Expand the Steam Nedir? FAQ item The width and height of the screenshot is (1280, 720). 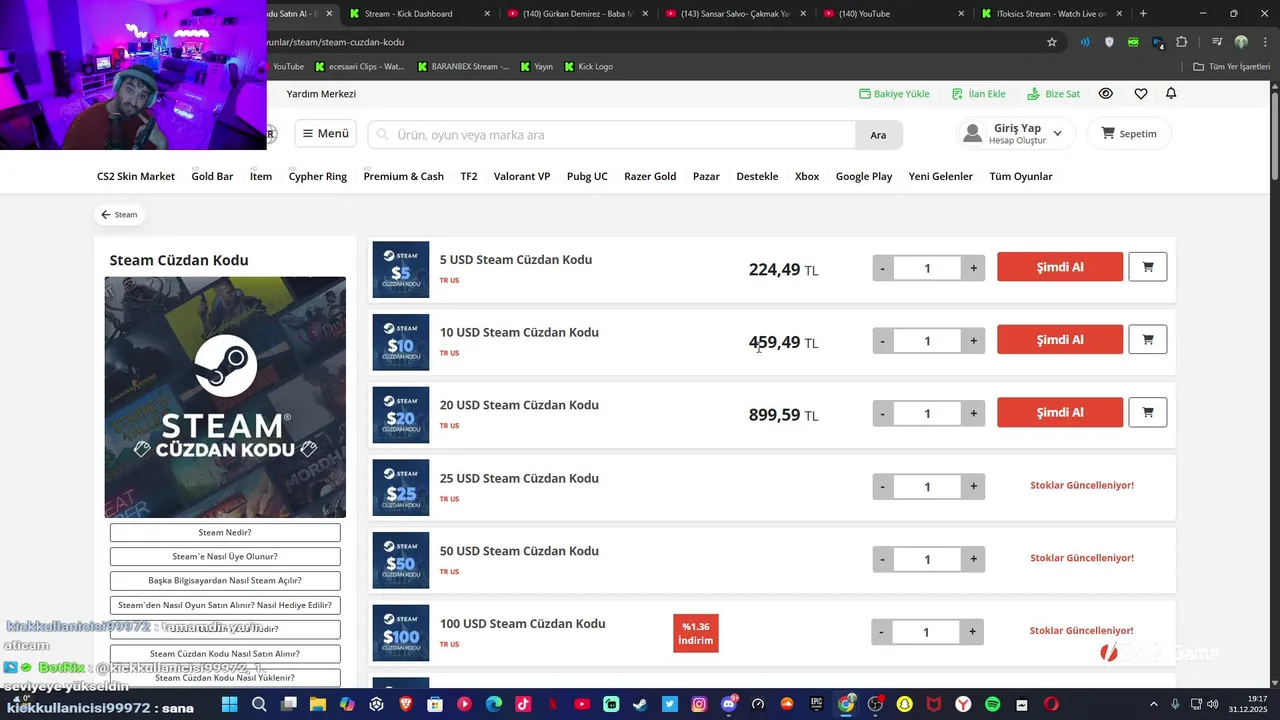(x=225, y=533)
